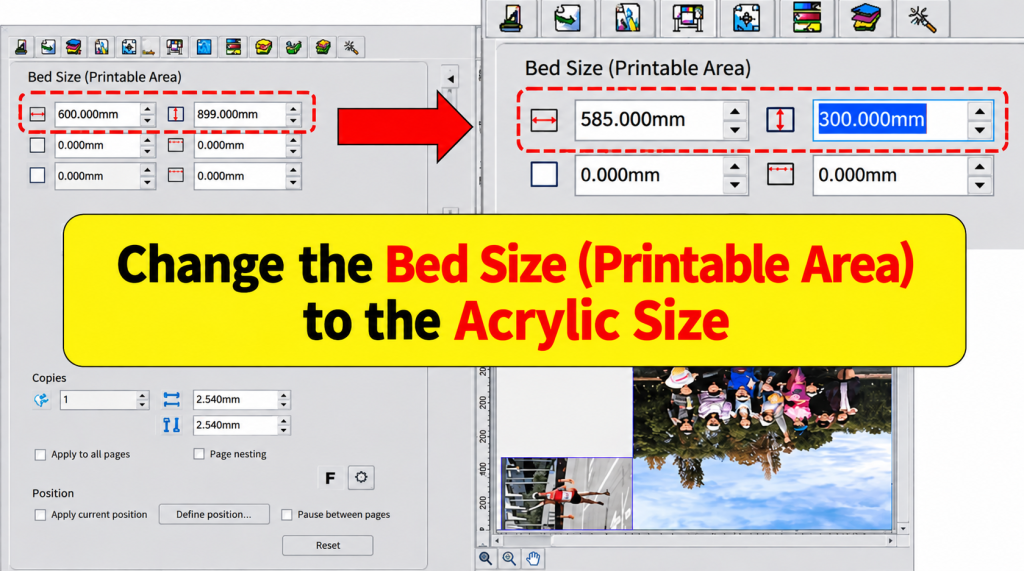
Task: Open the magic wand tab in left panel toolbar
Action: click(x=351, y=47)
